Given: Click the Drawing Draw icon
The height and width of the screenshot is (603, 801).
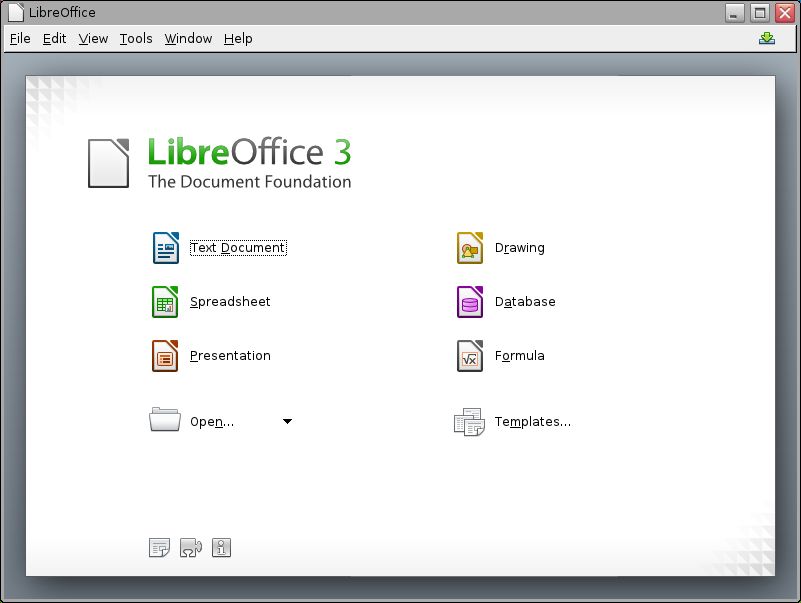Looking at the screenshot, I should pyautogui.click(x=469, y=248).
